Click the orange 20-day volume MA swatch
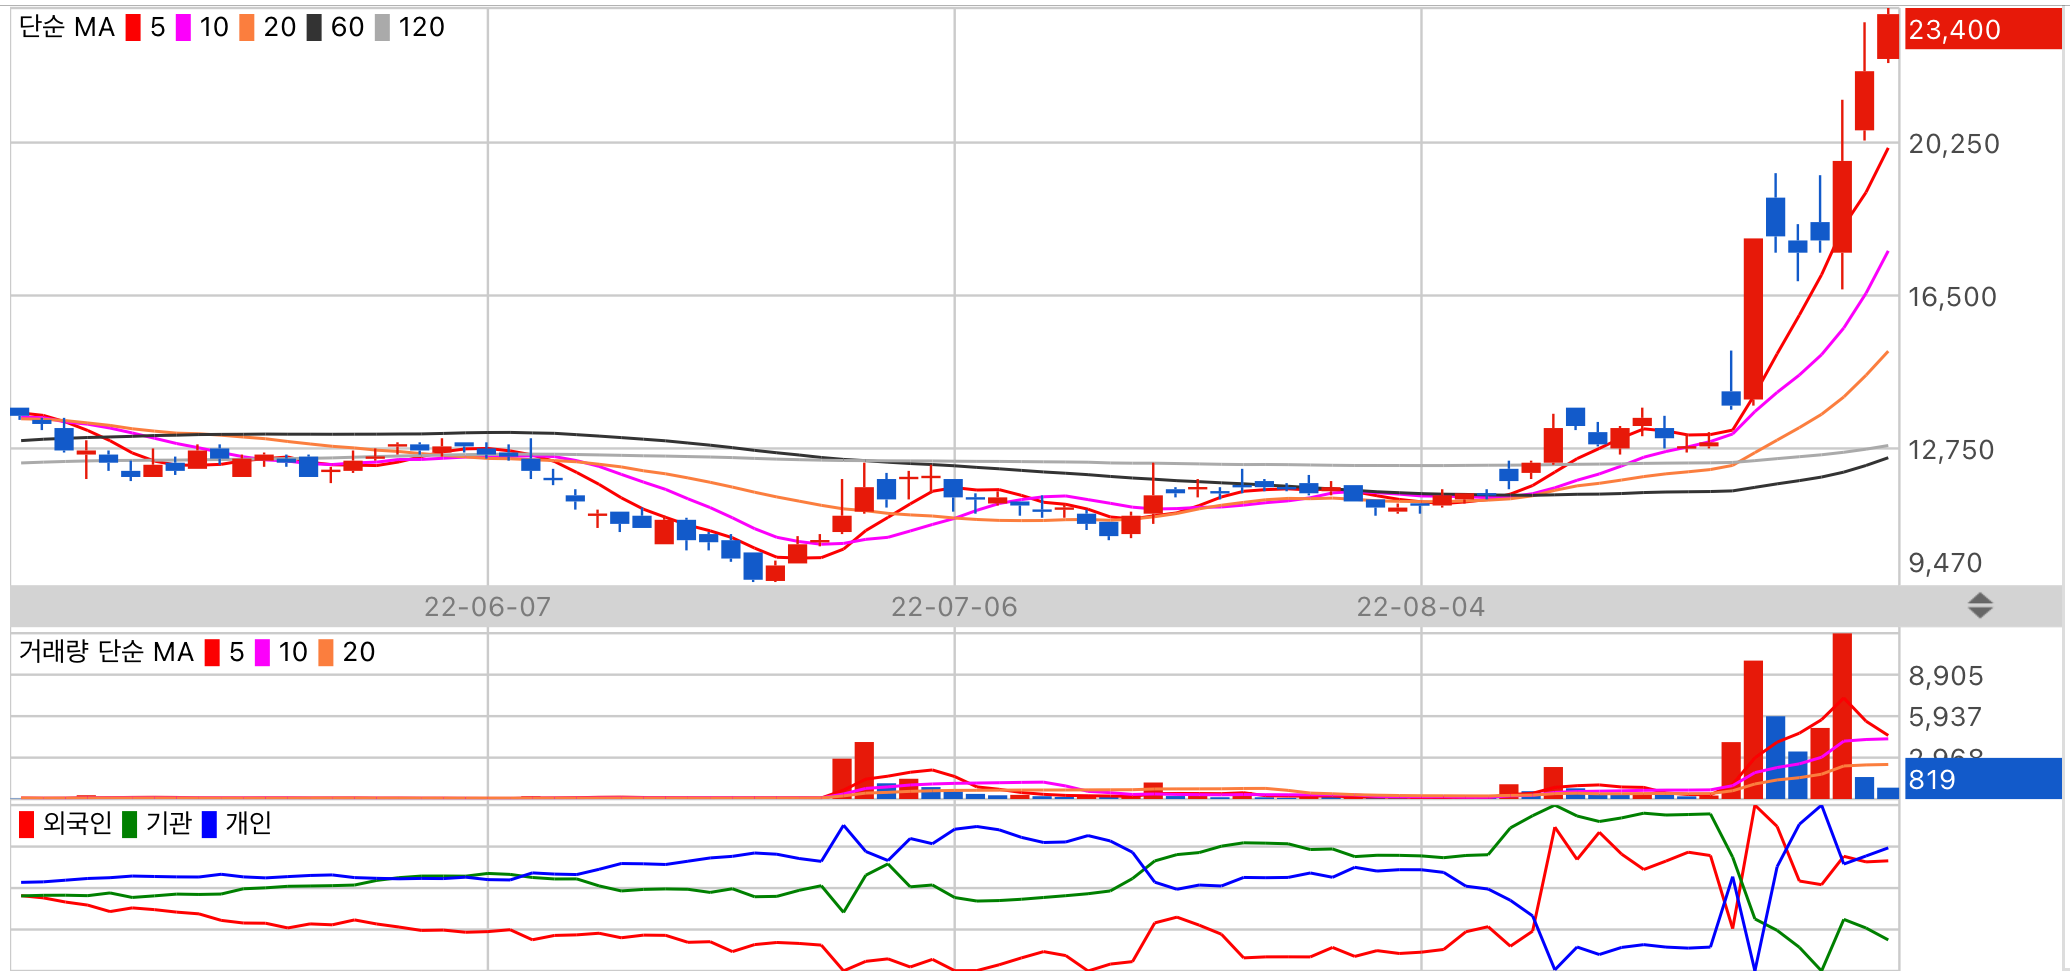This screenshot has height=979, width=2070. tap(326, 652)
